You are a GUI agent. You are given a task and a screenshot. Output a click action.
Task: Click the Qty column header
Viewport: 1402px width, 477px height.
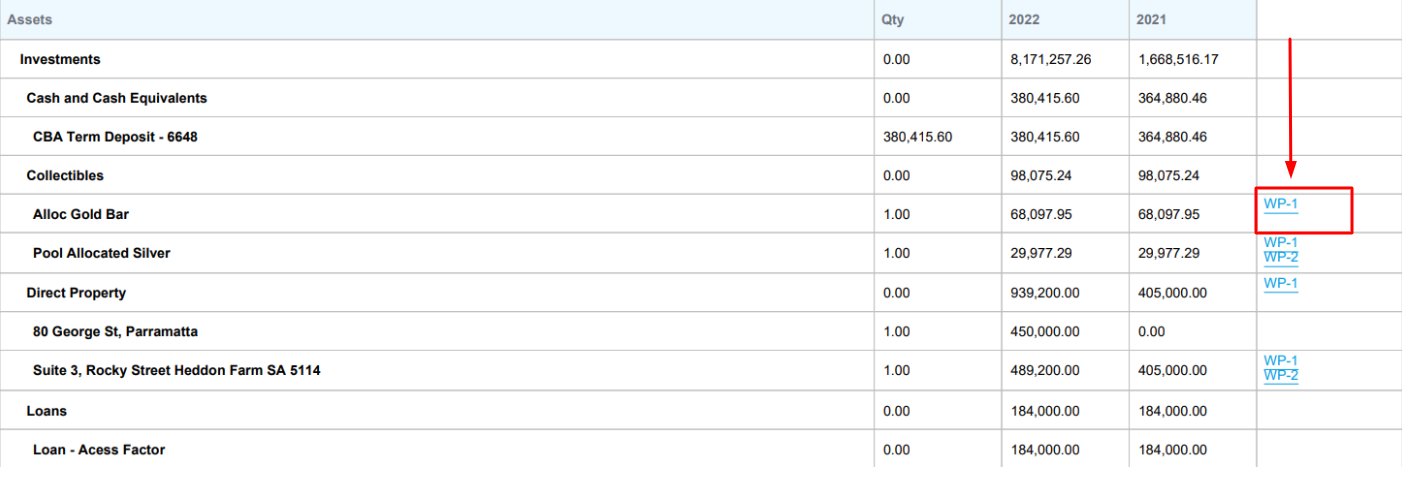click(x=892, y=20)
